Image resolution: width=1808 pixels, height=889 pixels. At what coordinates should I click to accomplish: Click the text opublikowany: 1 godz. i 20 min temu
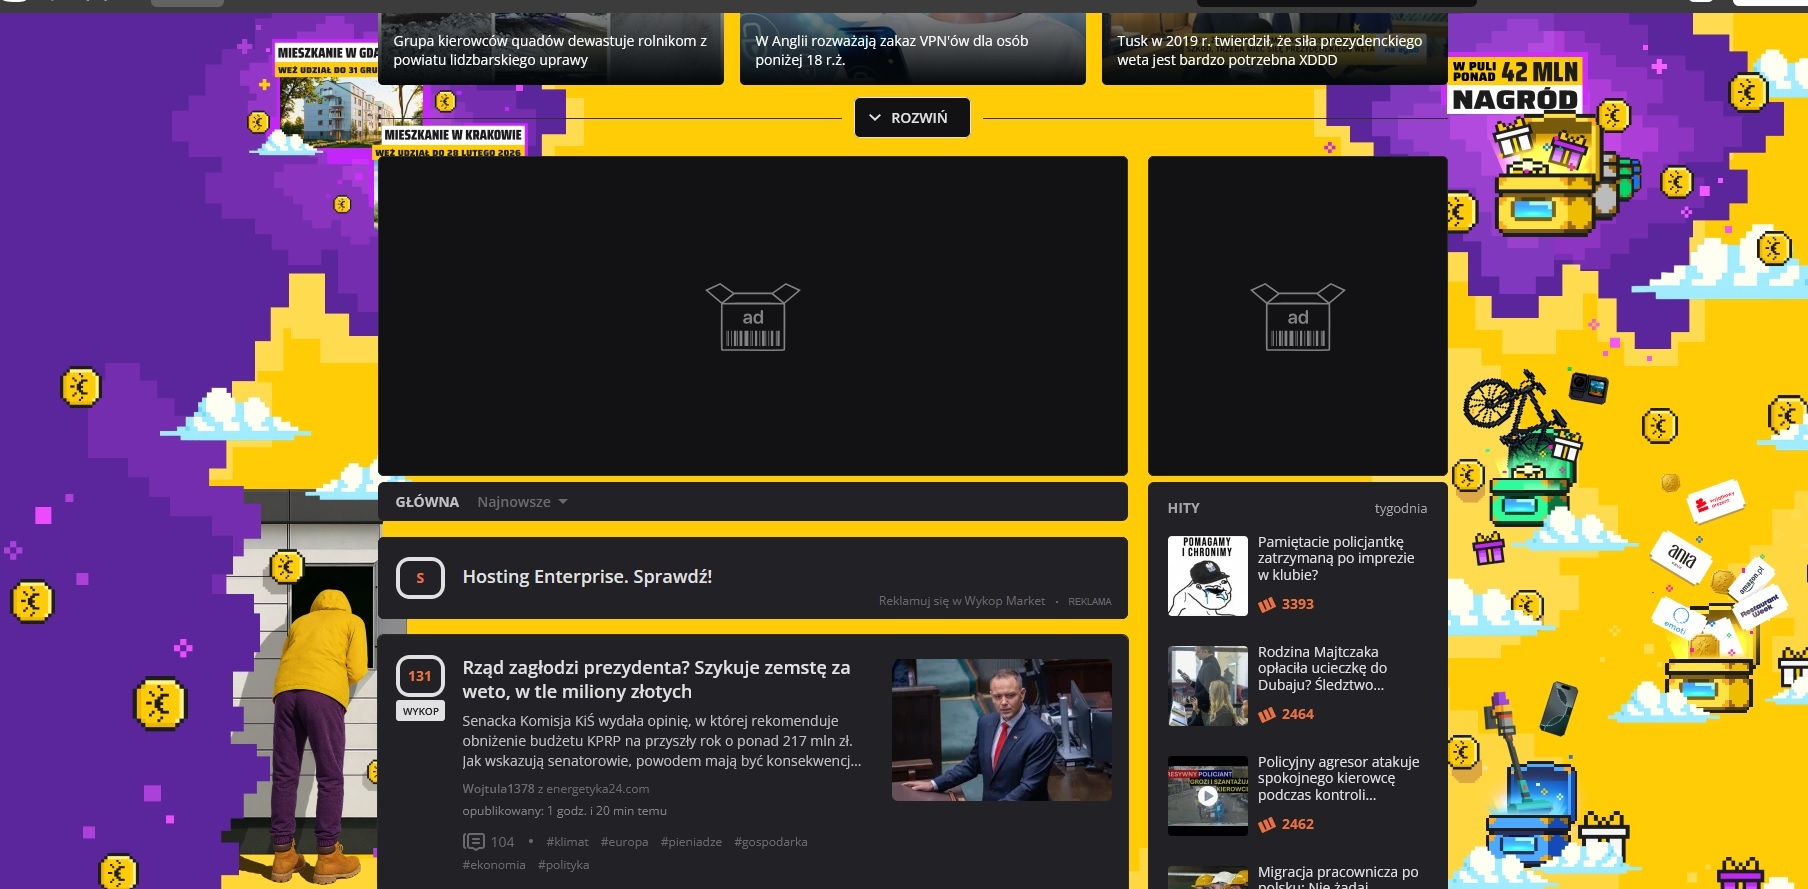pos(564,811)
